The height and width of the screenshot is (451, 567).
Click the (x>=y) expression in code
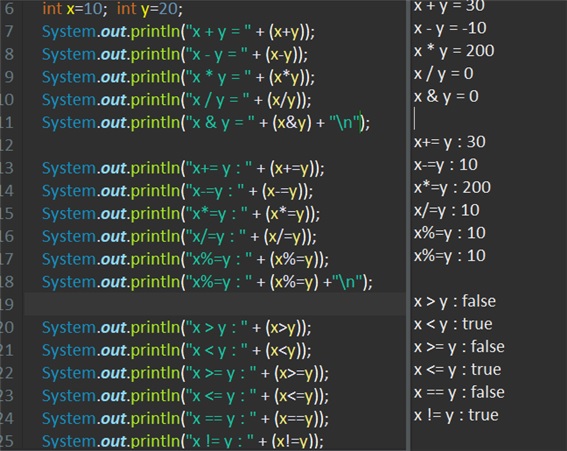299,374
